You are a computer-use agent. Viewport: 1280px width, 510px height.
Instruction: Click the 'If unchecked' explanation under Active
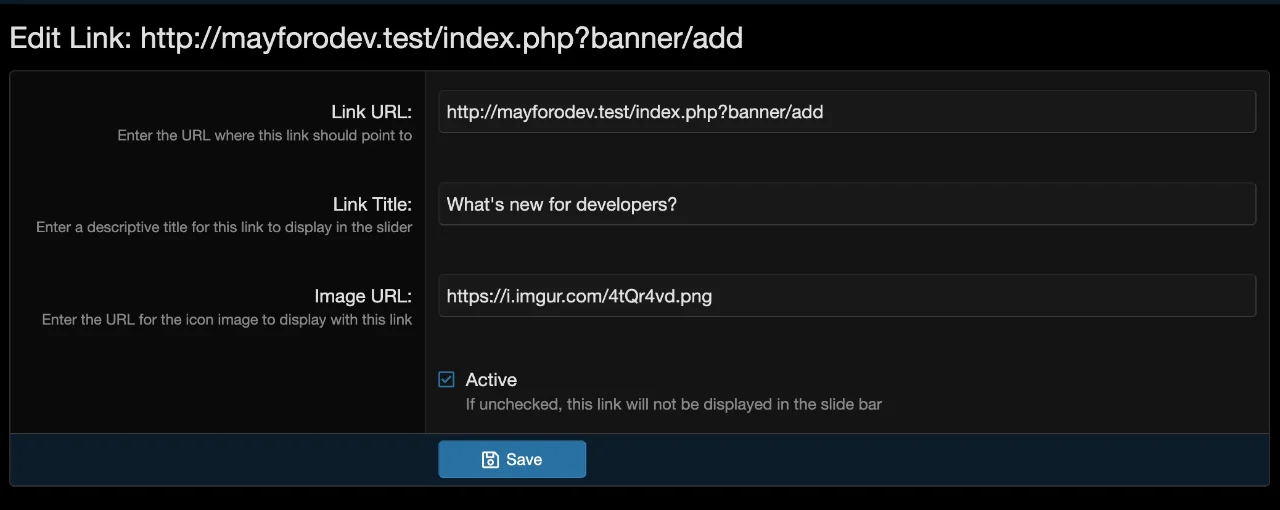click(673, 404)
